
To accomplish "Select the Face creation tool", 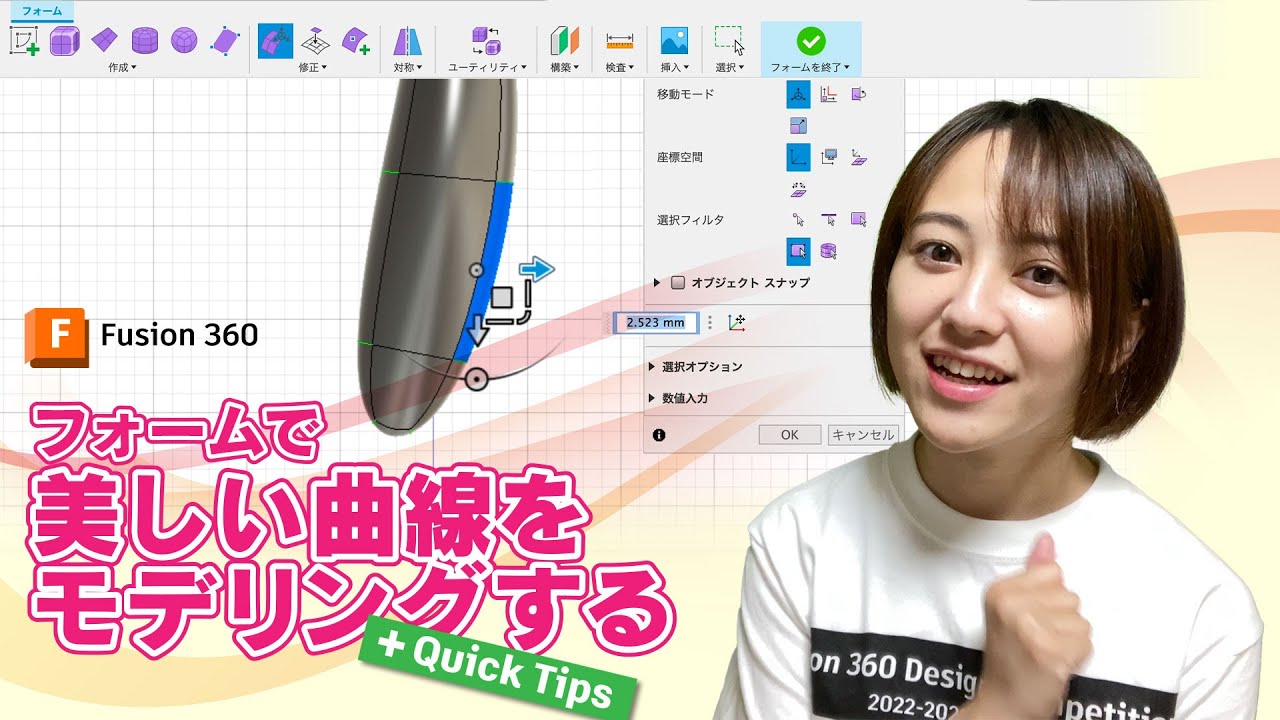I will [x=226, y=41].
